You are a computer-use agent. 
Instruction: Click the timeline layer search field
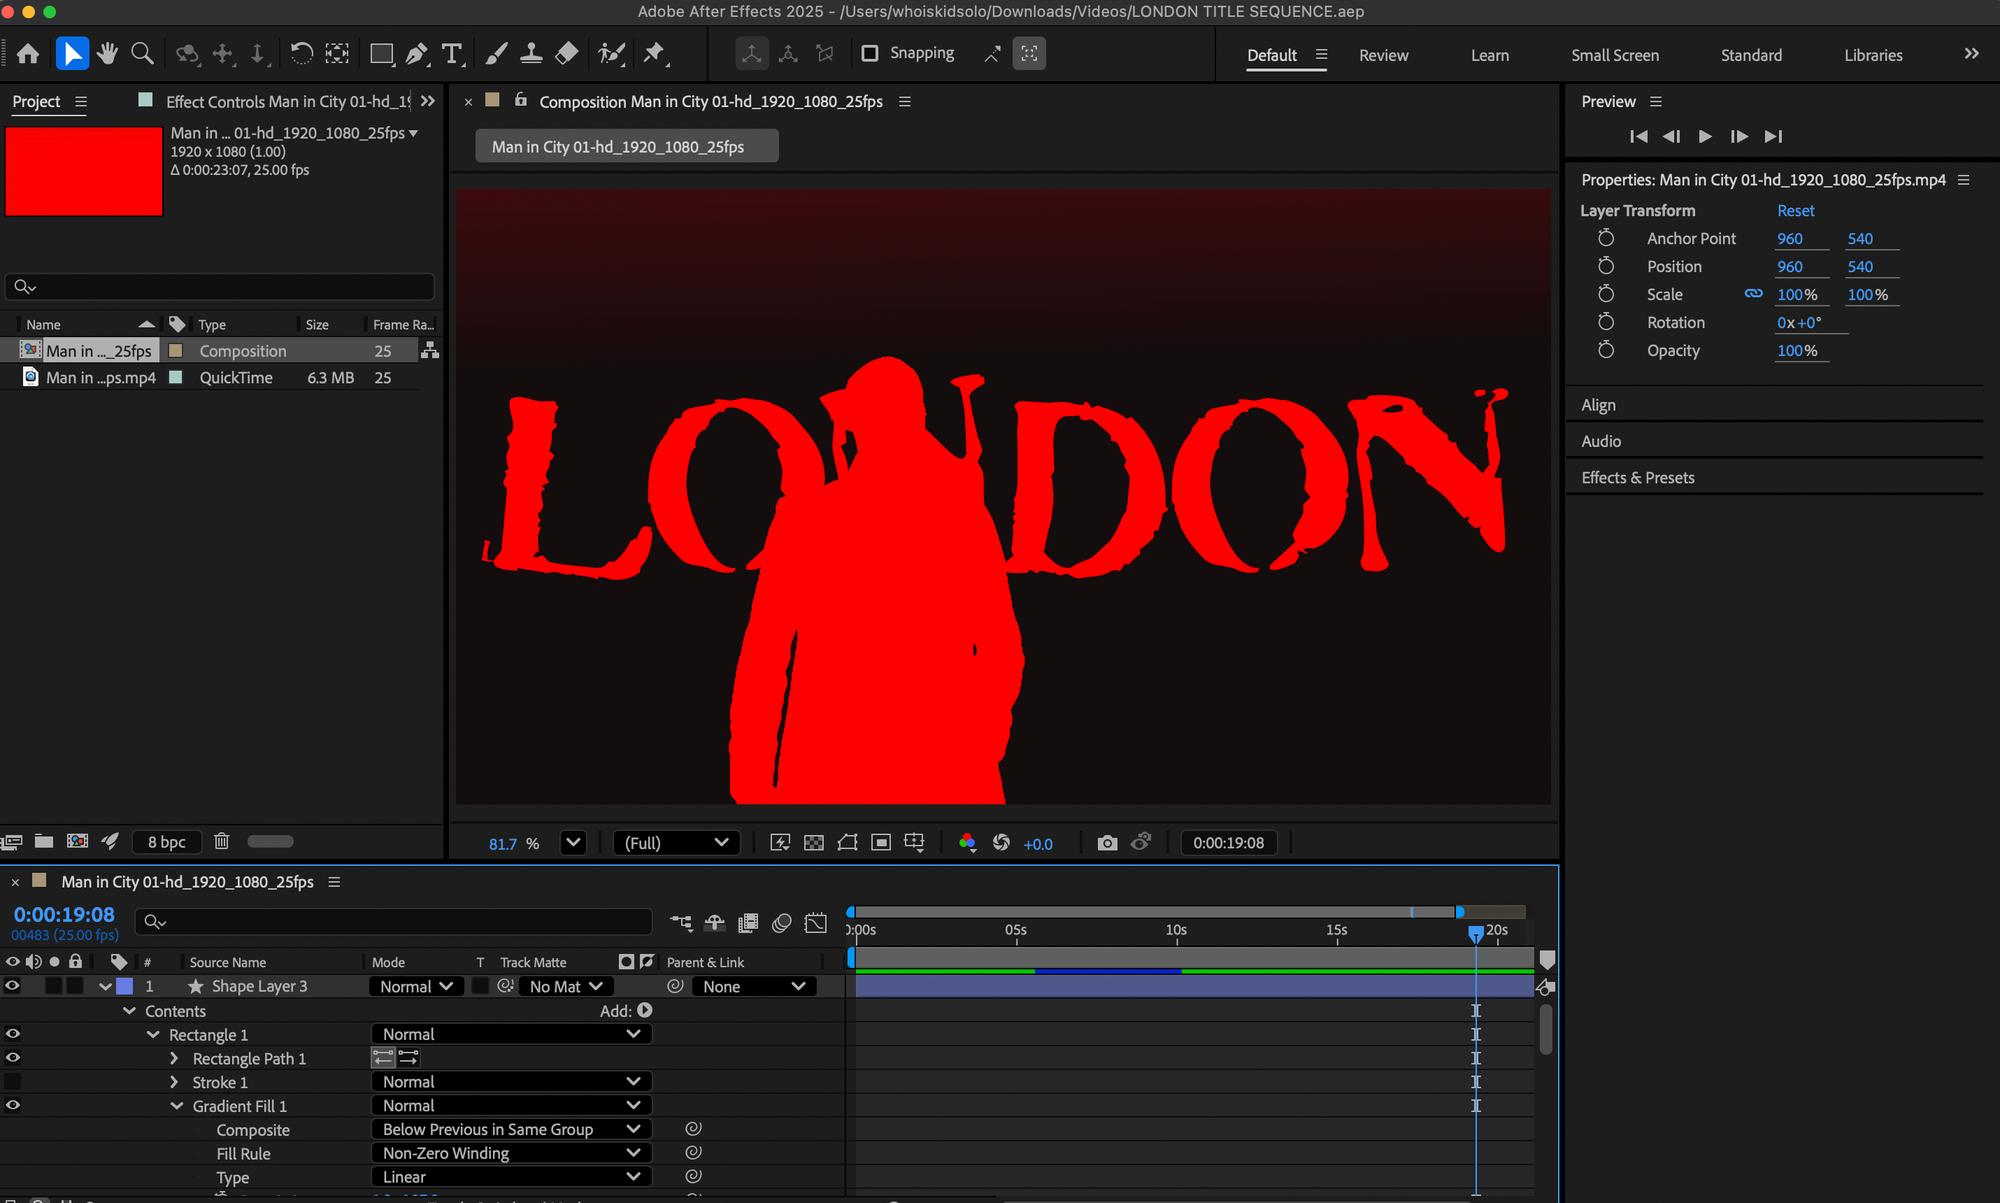400,921
